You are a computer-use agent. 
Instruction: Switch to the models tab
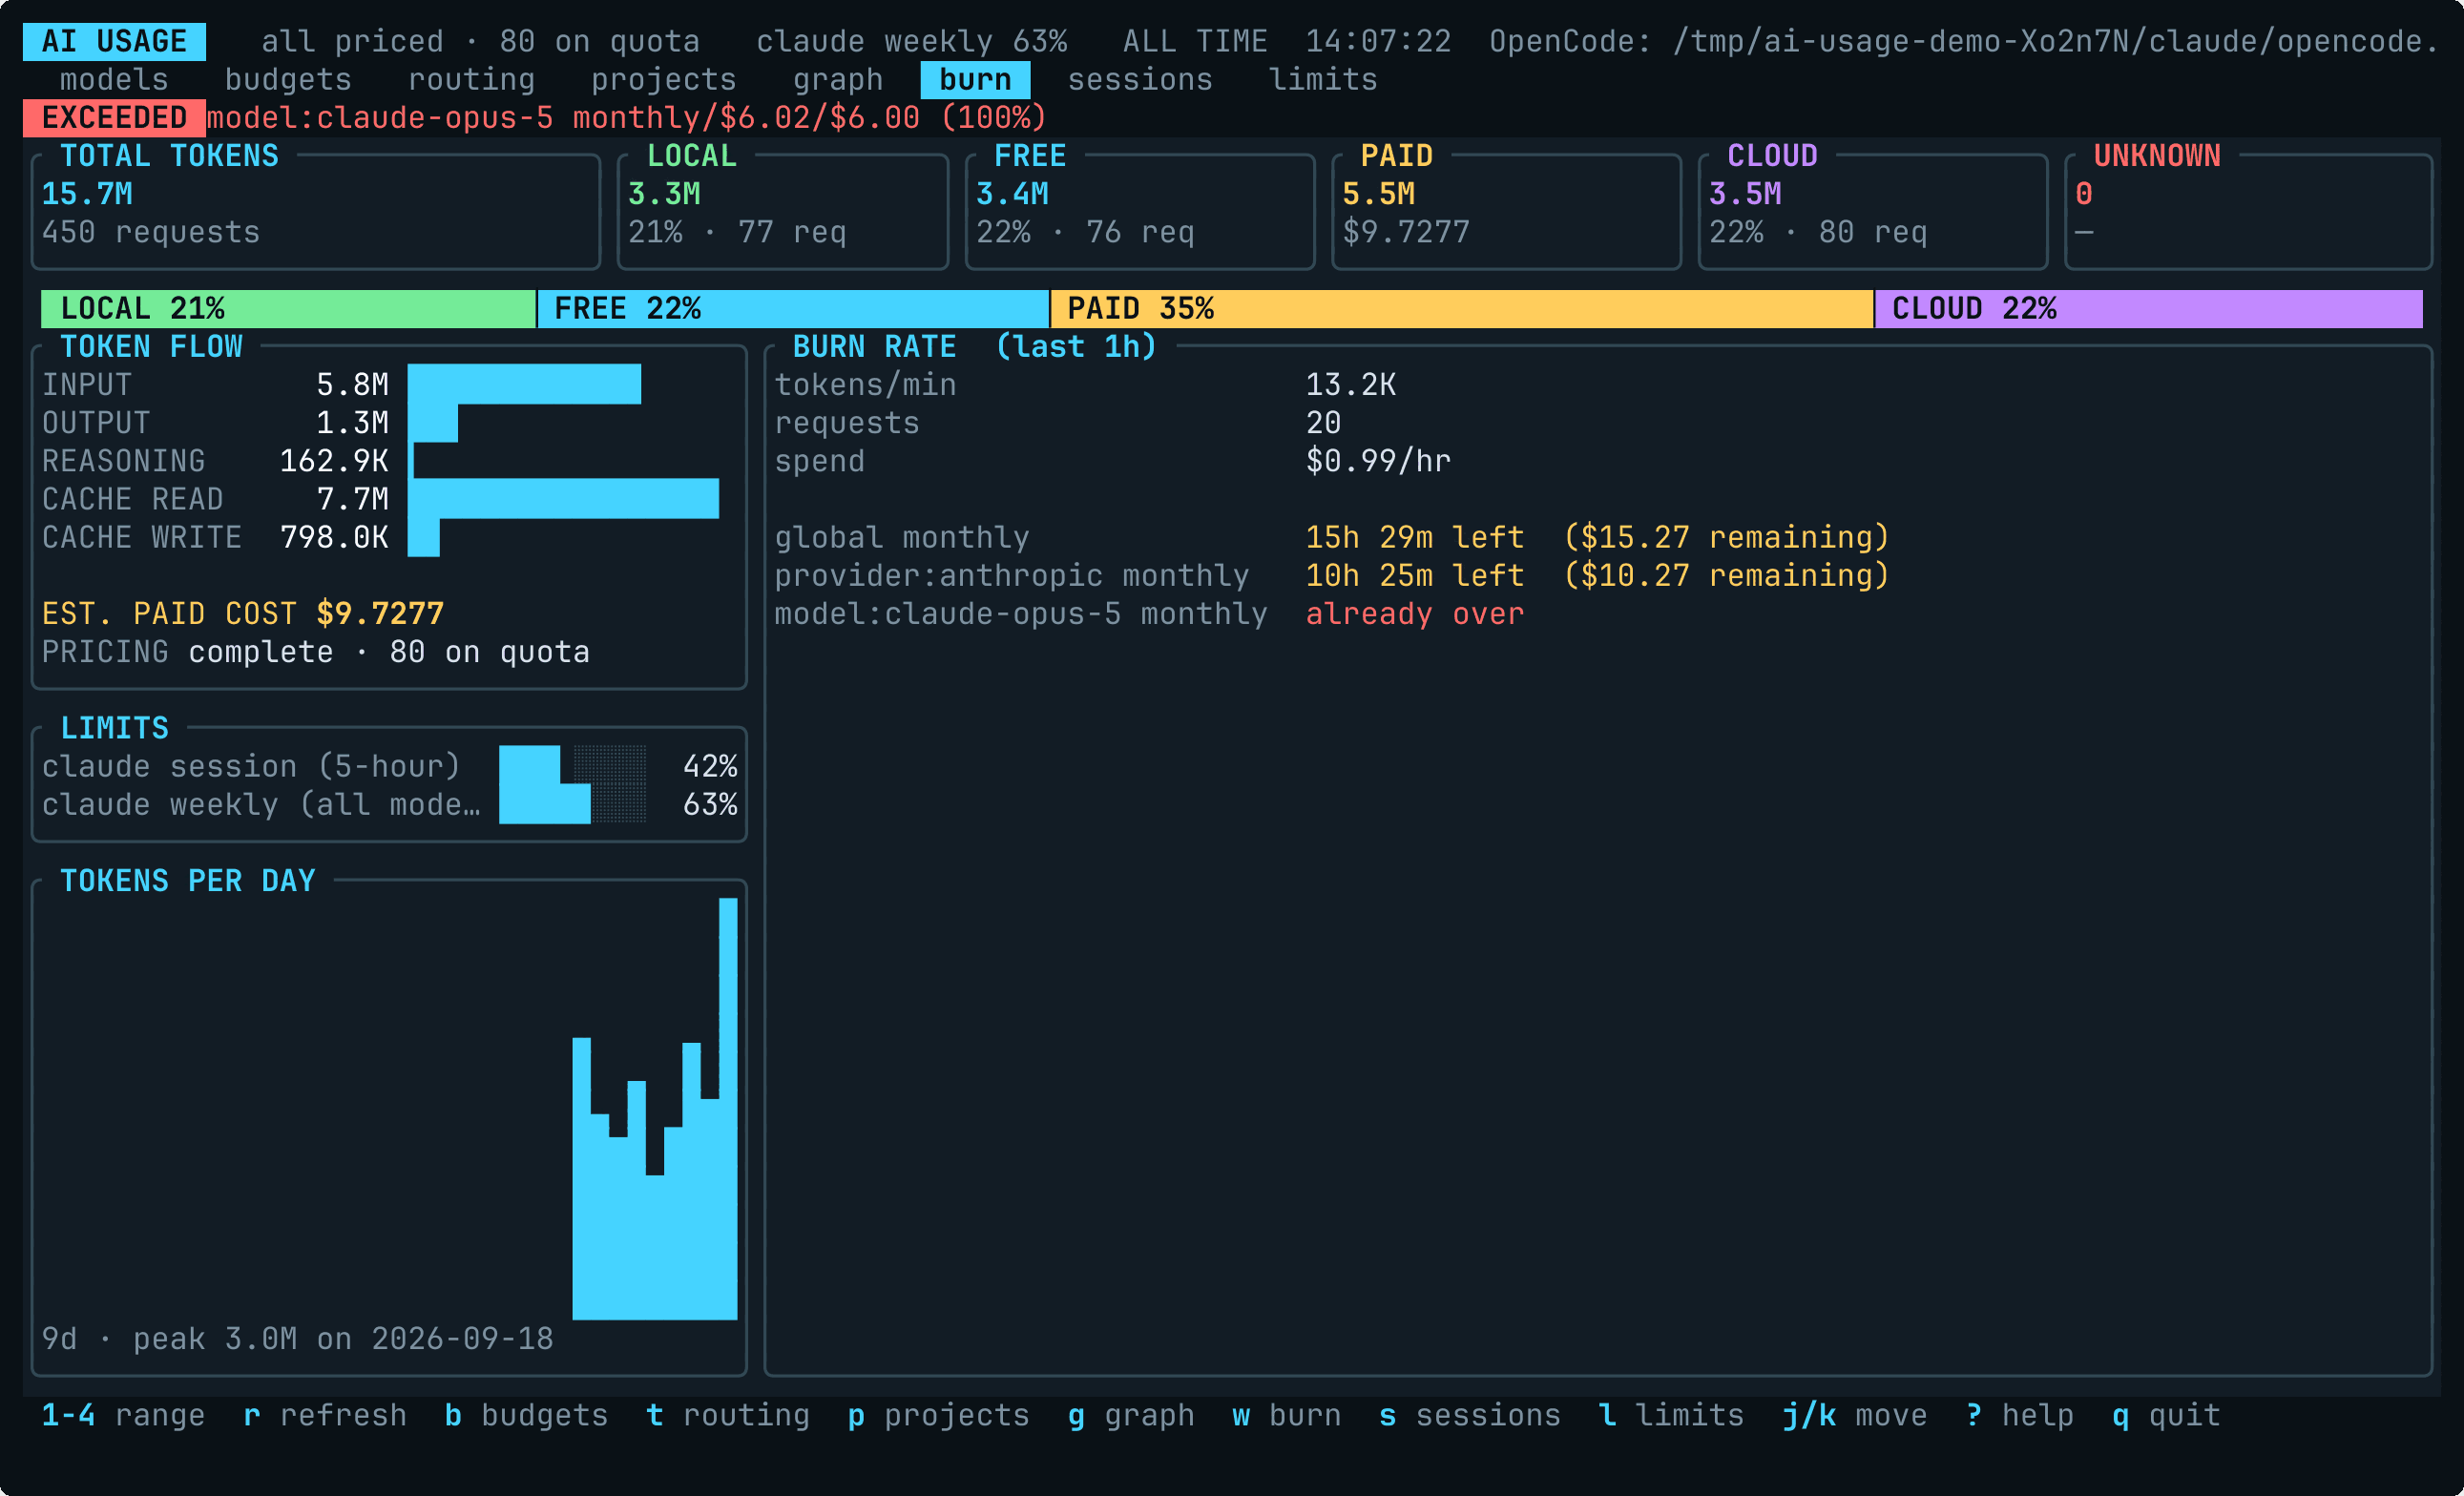point(114,80)
